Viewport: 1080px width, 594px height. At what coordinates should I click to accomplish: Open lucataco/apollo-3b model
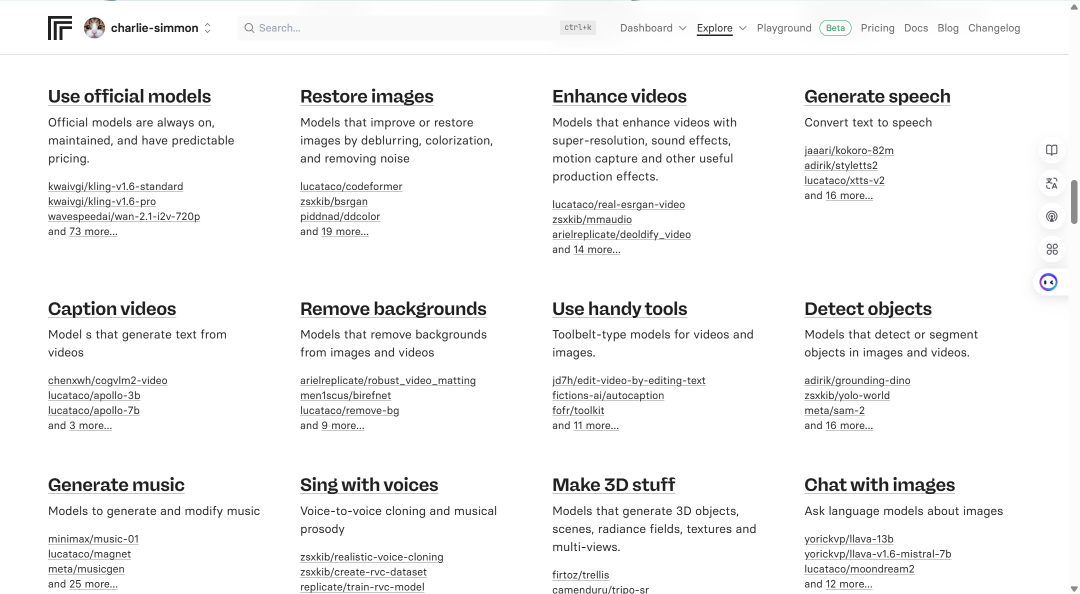coord(94,396)
